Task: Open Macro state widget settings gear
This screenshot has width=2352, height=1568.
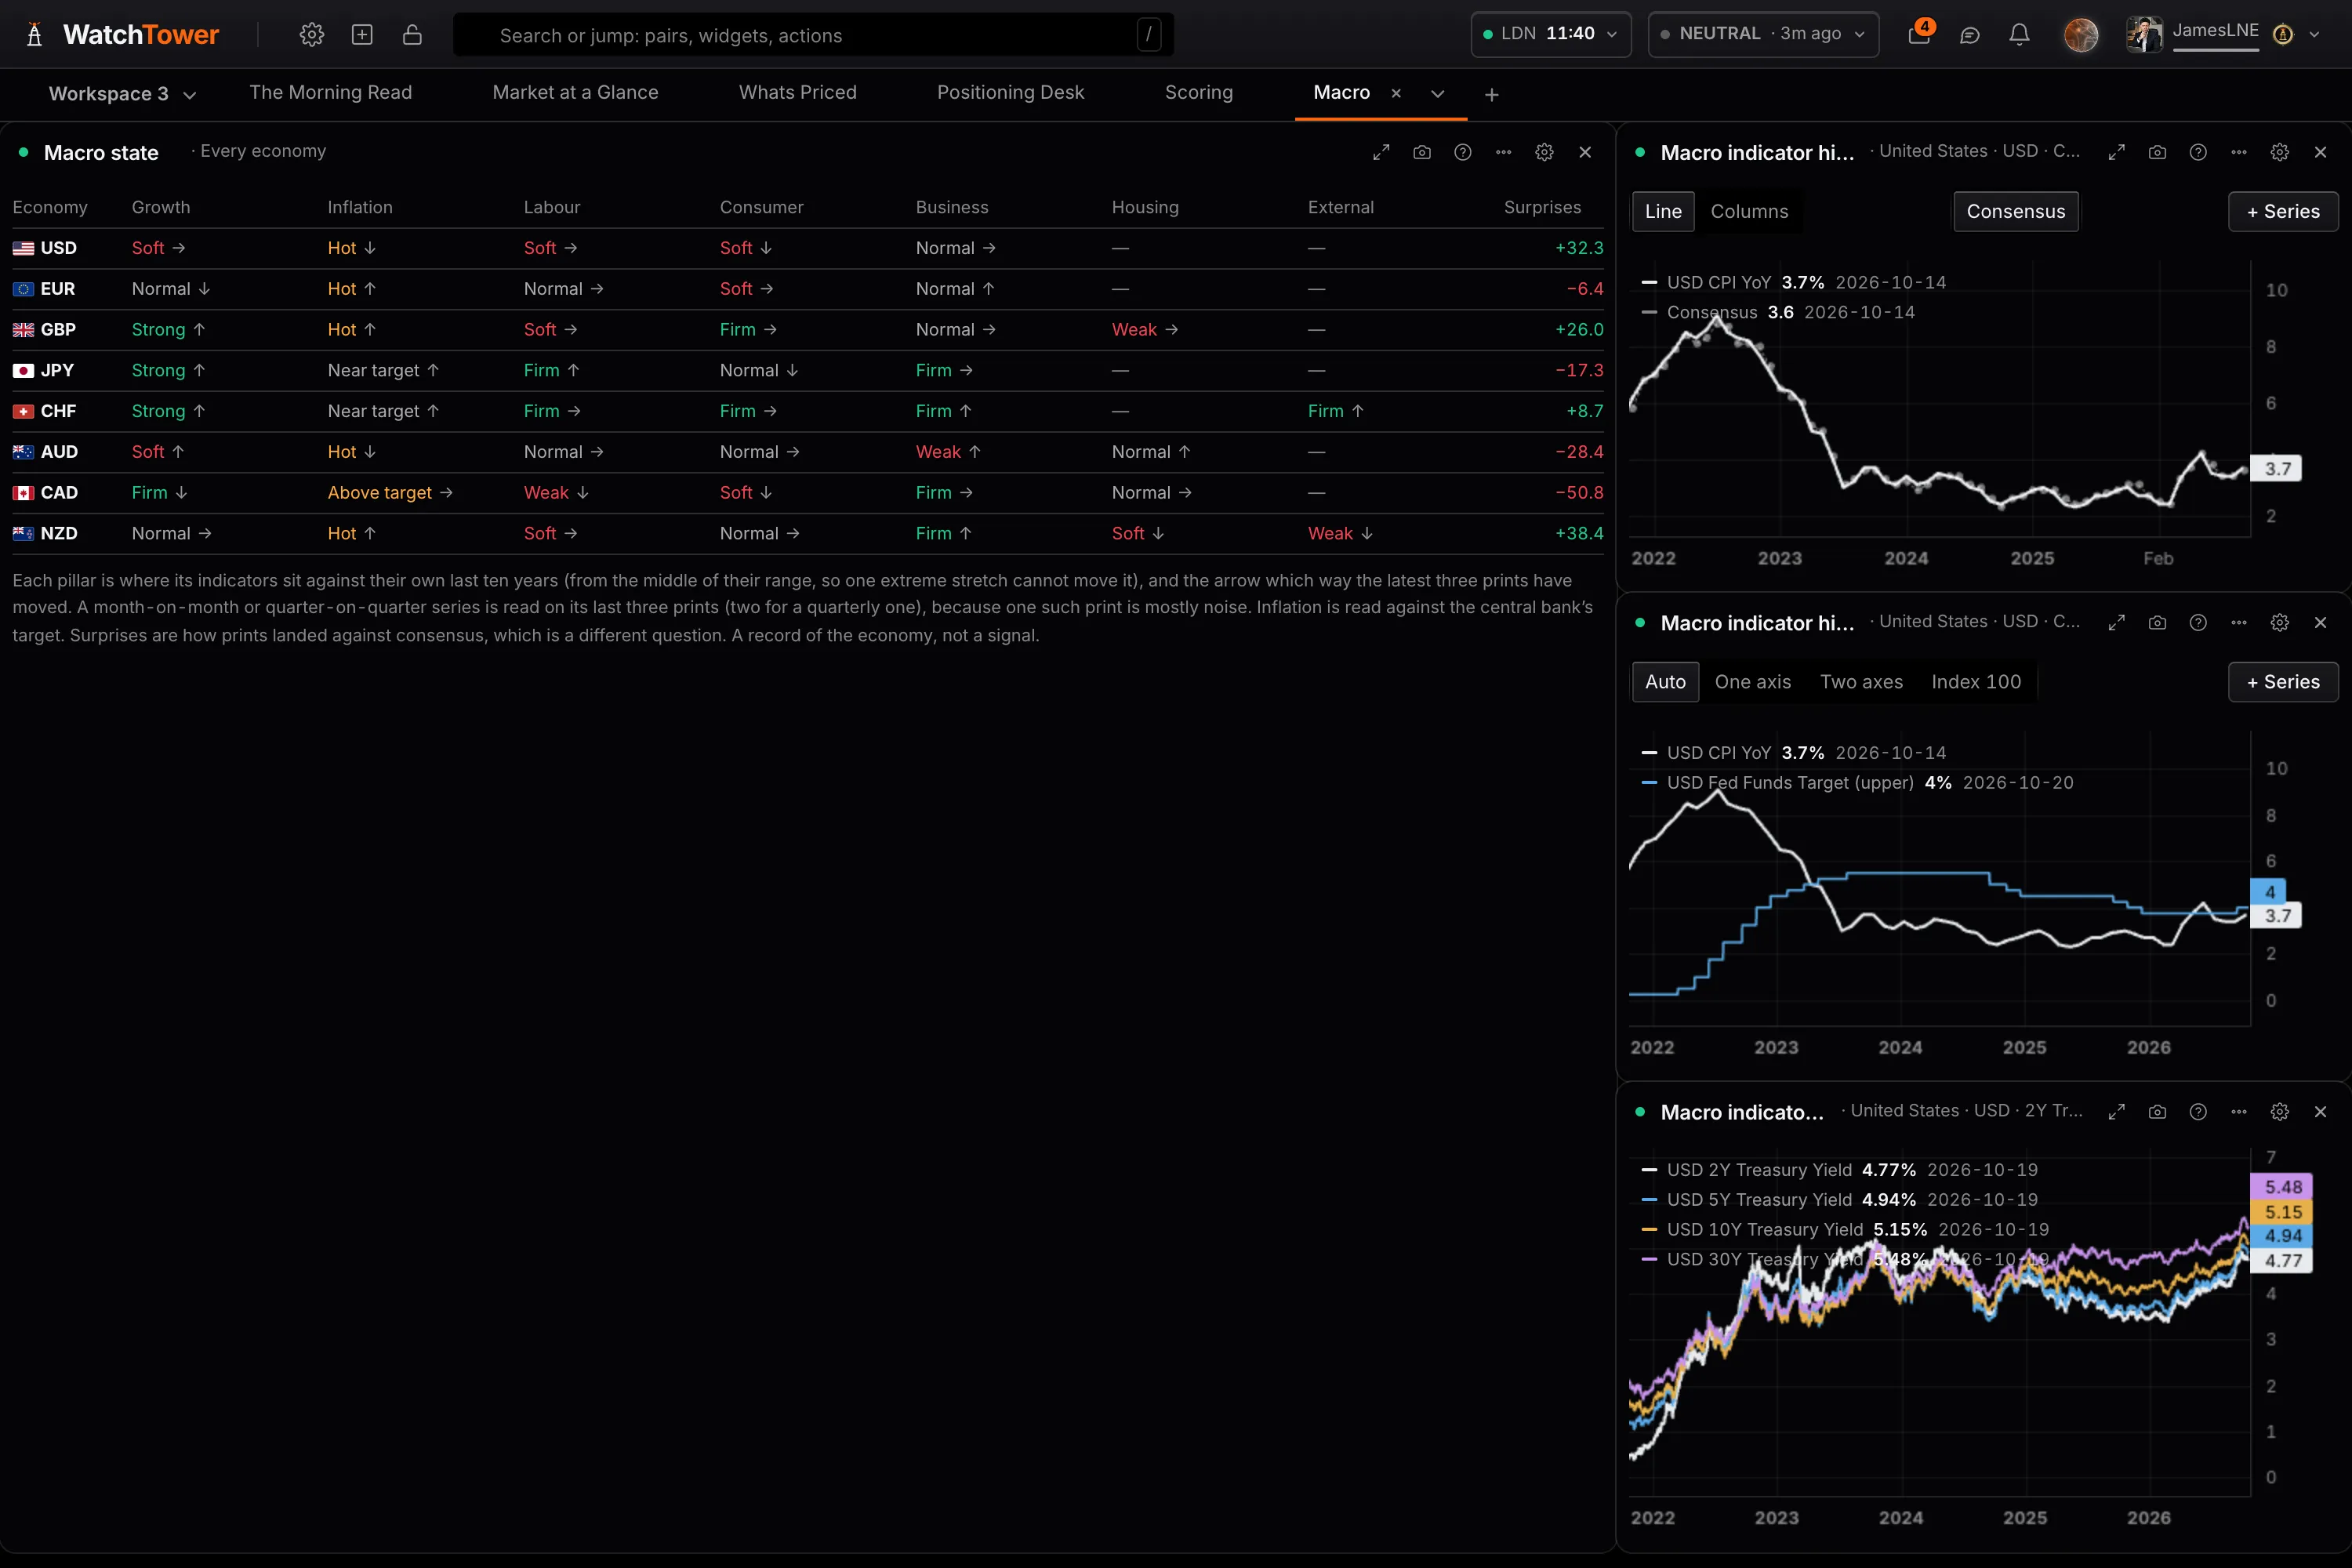Action: click(x=1545, y=152)
